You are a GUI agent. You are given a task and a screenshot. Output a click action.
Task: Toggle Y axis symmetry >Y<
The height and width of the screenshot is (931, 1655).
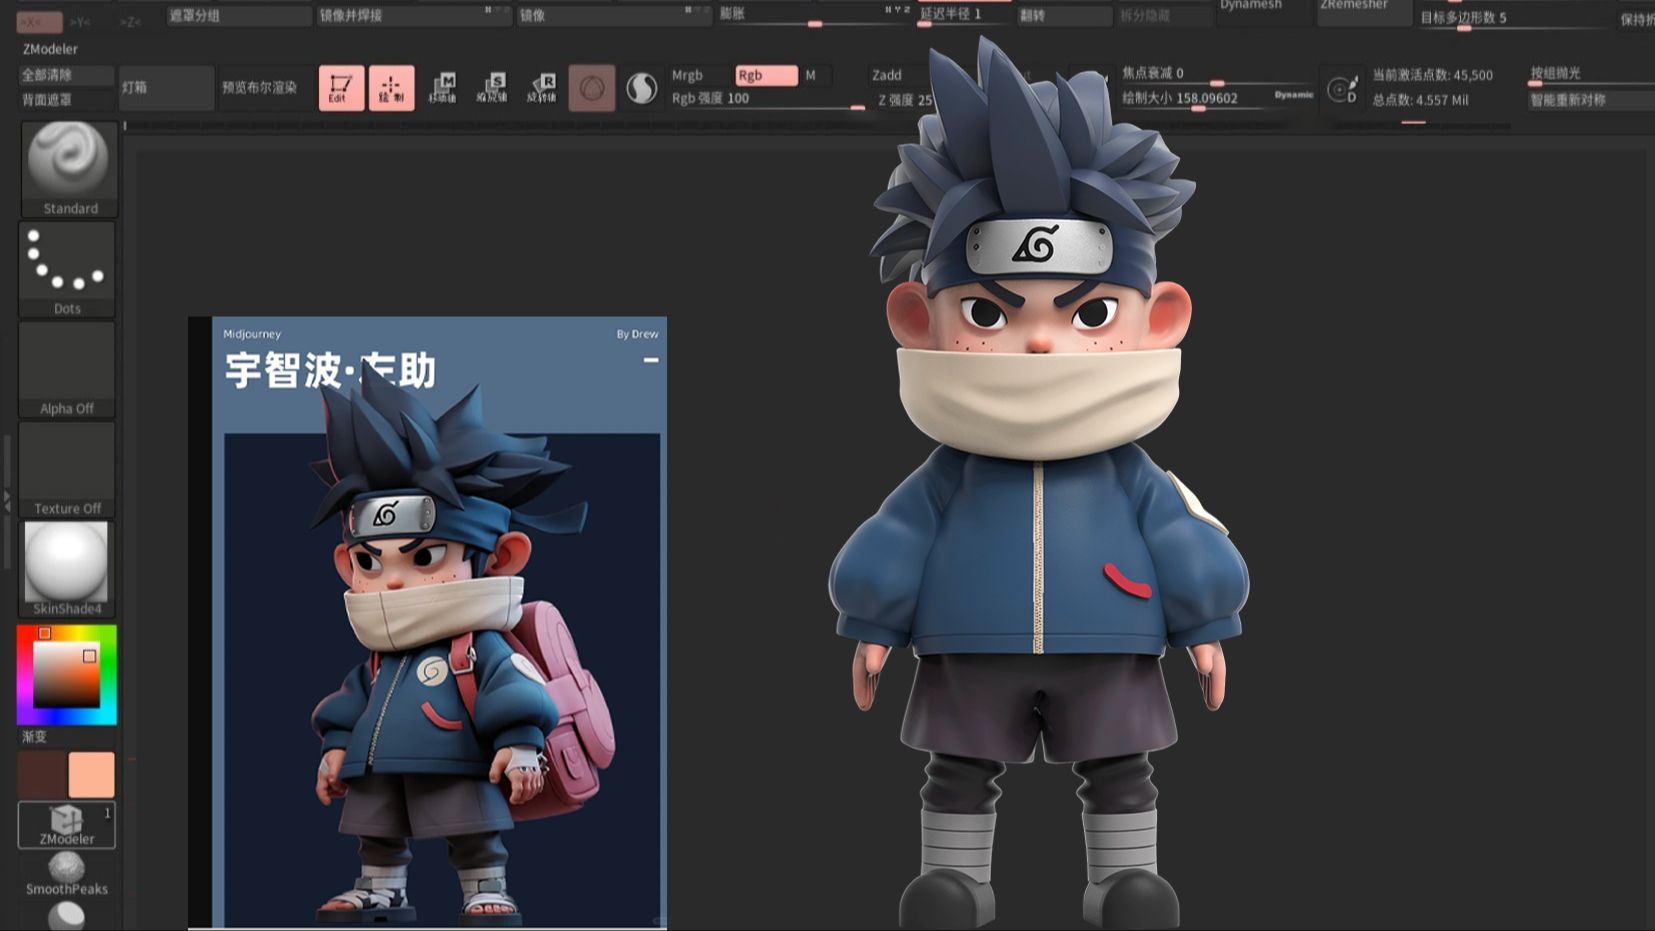[x=81, y=21]
